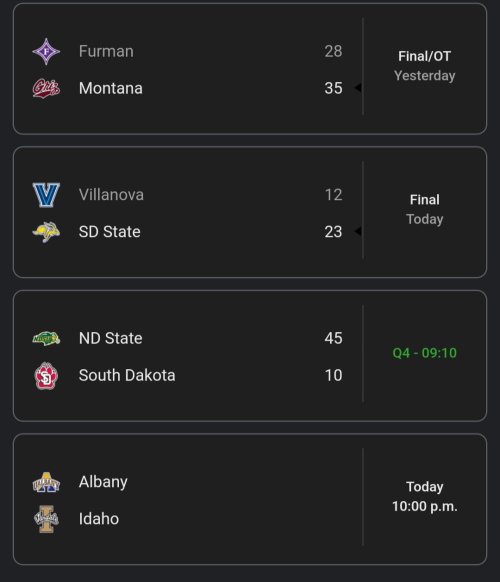Select the Albany team name
Viewport: 500px width, 582px height.
[103, 482]
